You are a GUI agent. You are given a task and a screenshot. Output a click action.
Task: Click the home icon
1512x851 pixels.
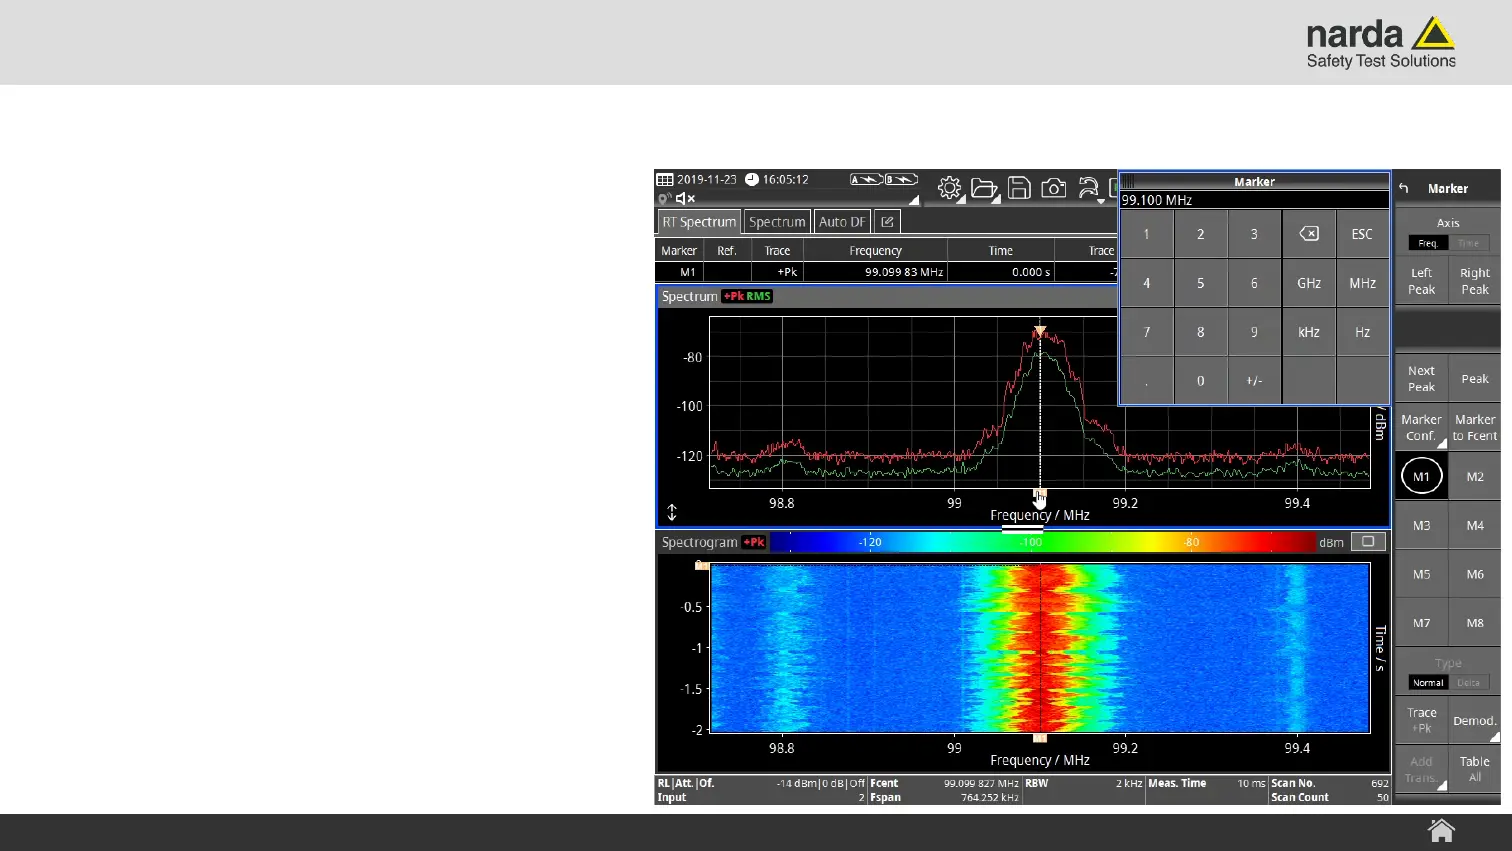click(1440, 831)
